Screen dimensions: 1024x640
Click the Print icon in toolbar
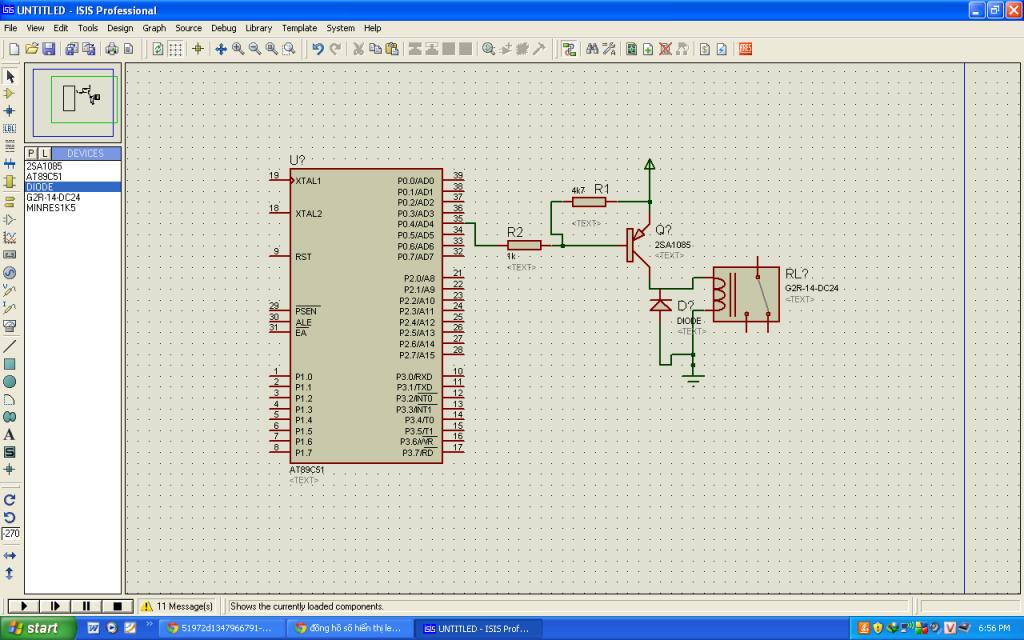point(111,48)
